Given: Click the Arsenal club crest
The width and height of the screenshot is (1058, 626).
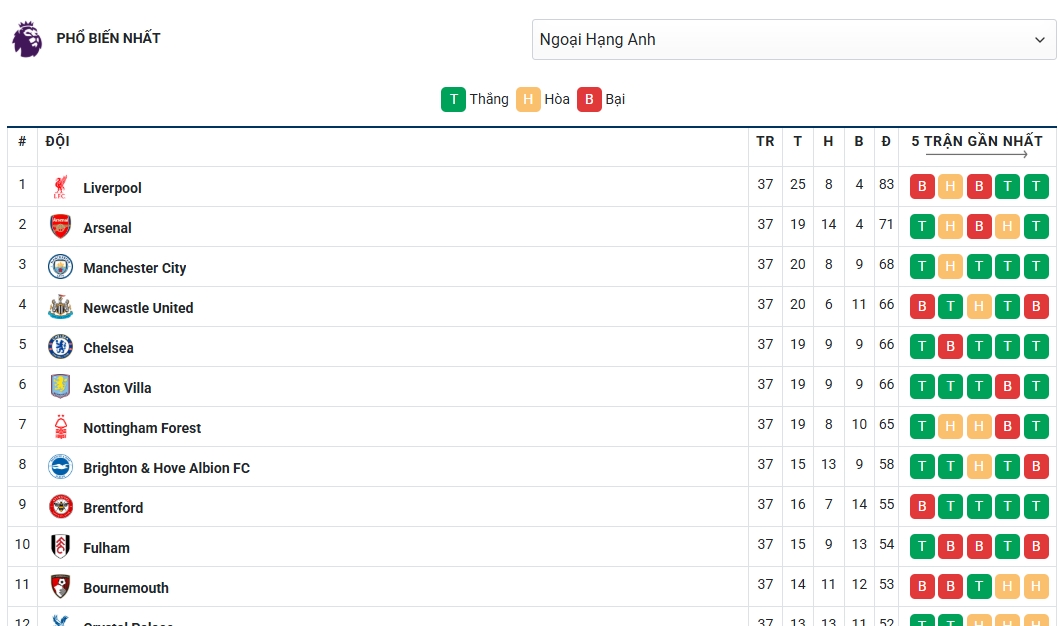Looking at the screenshot, I should pos(60,227).
